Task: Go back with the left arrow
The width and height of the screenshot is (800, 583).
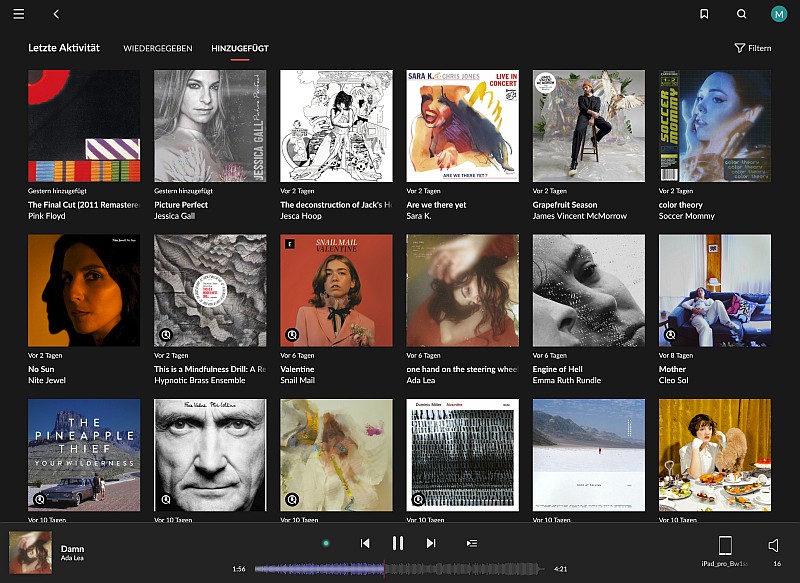Action: pyautogui.click(x=56, y=14)
